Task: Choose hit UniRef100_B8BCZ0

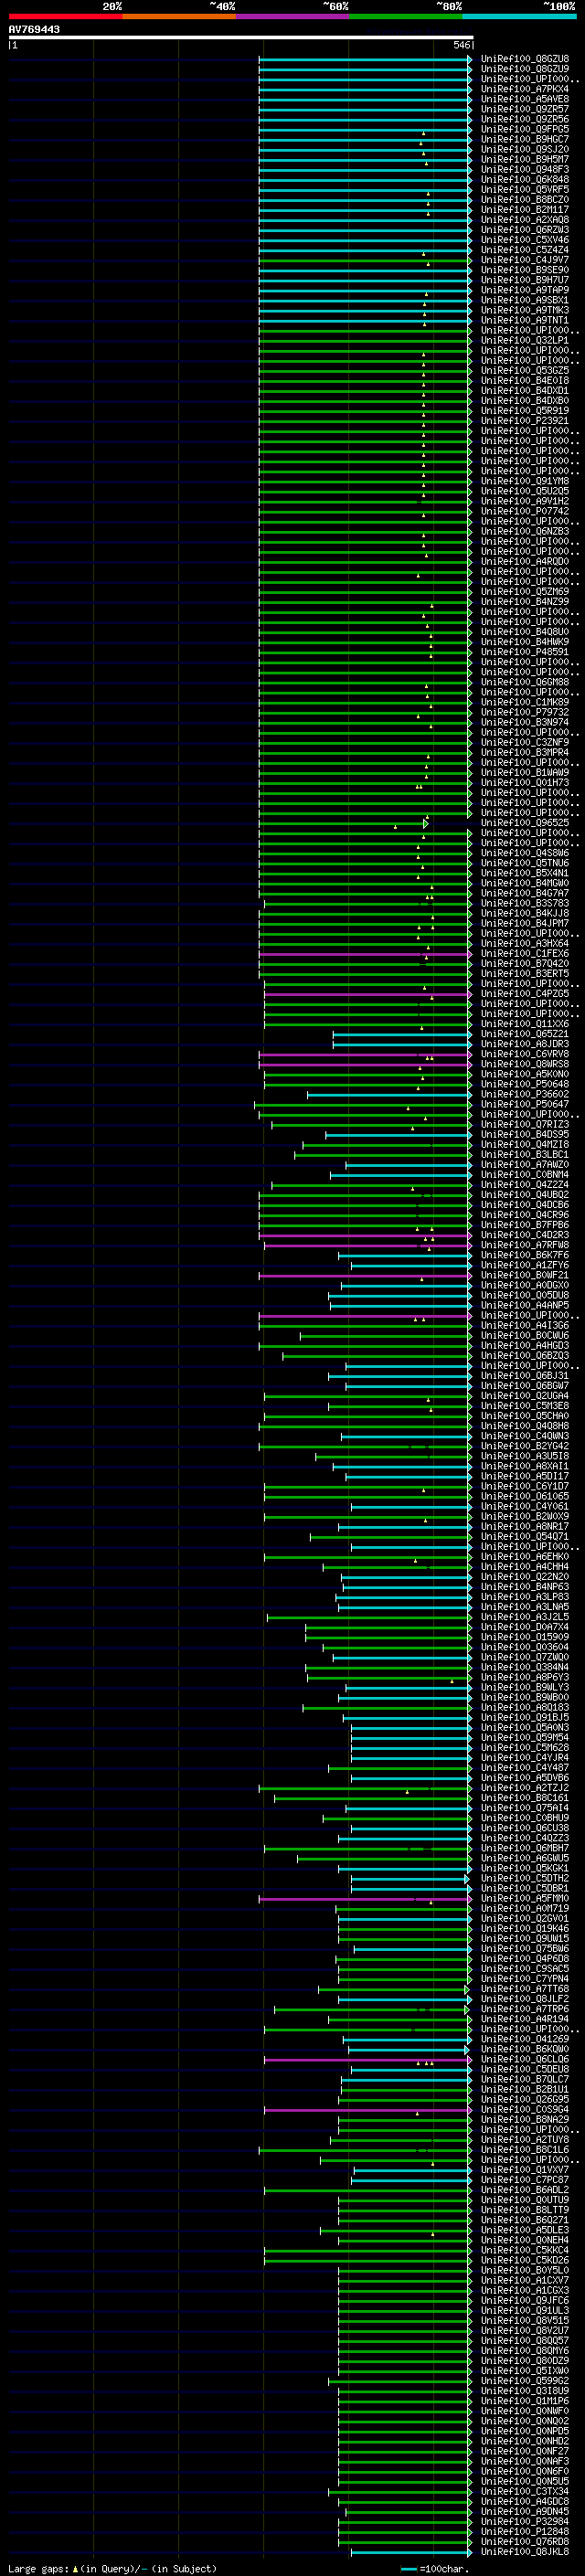Action: coord(525,200)
